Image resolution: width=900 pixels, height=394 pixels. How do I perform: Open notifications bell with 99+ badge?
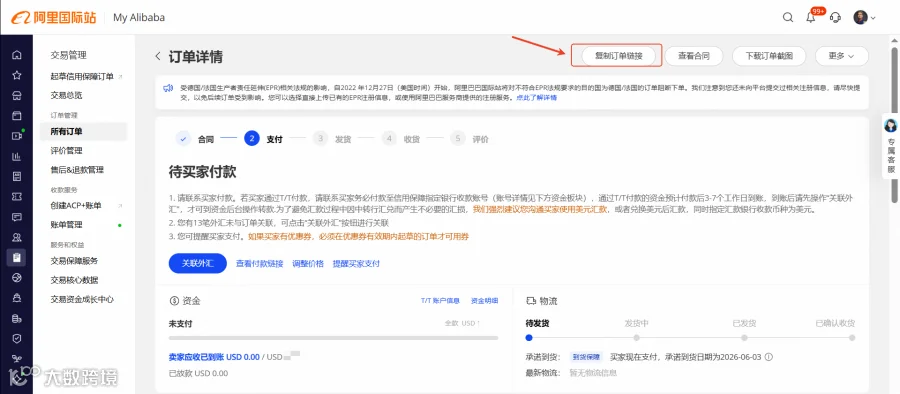point(811,17)
